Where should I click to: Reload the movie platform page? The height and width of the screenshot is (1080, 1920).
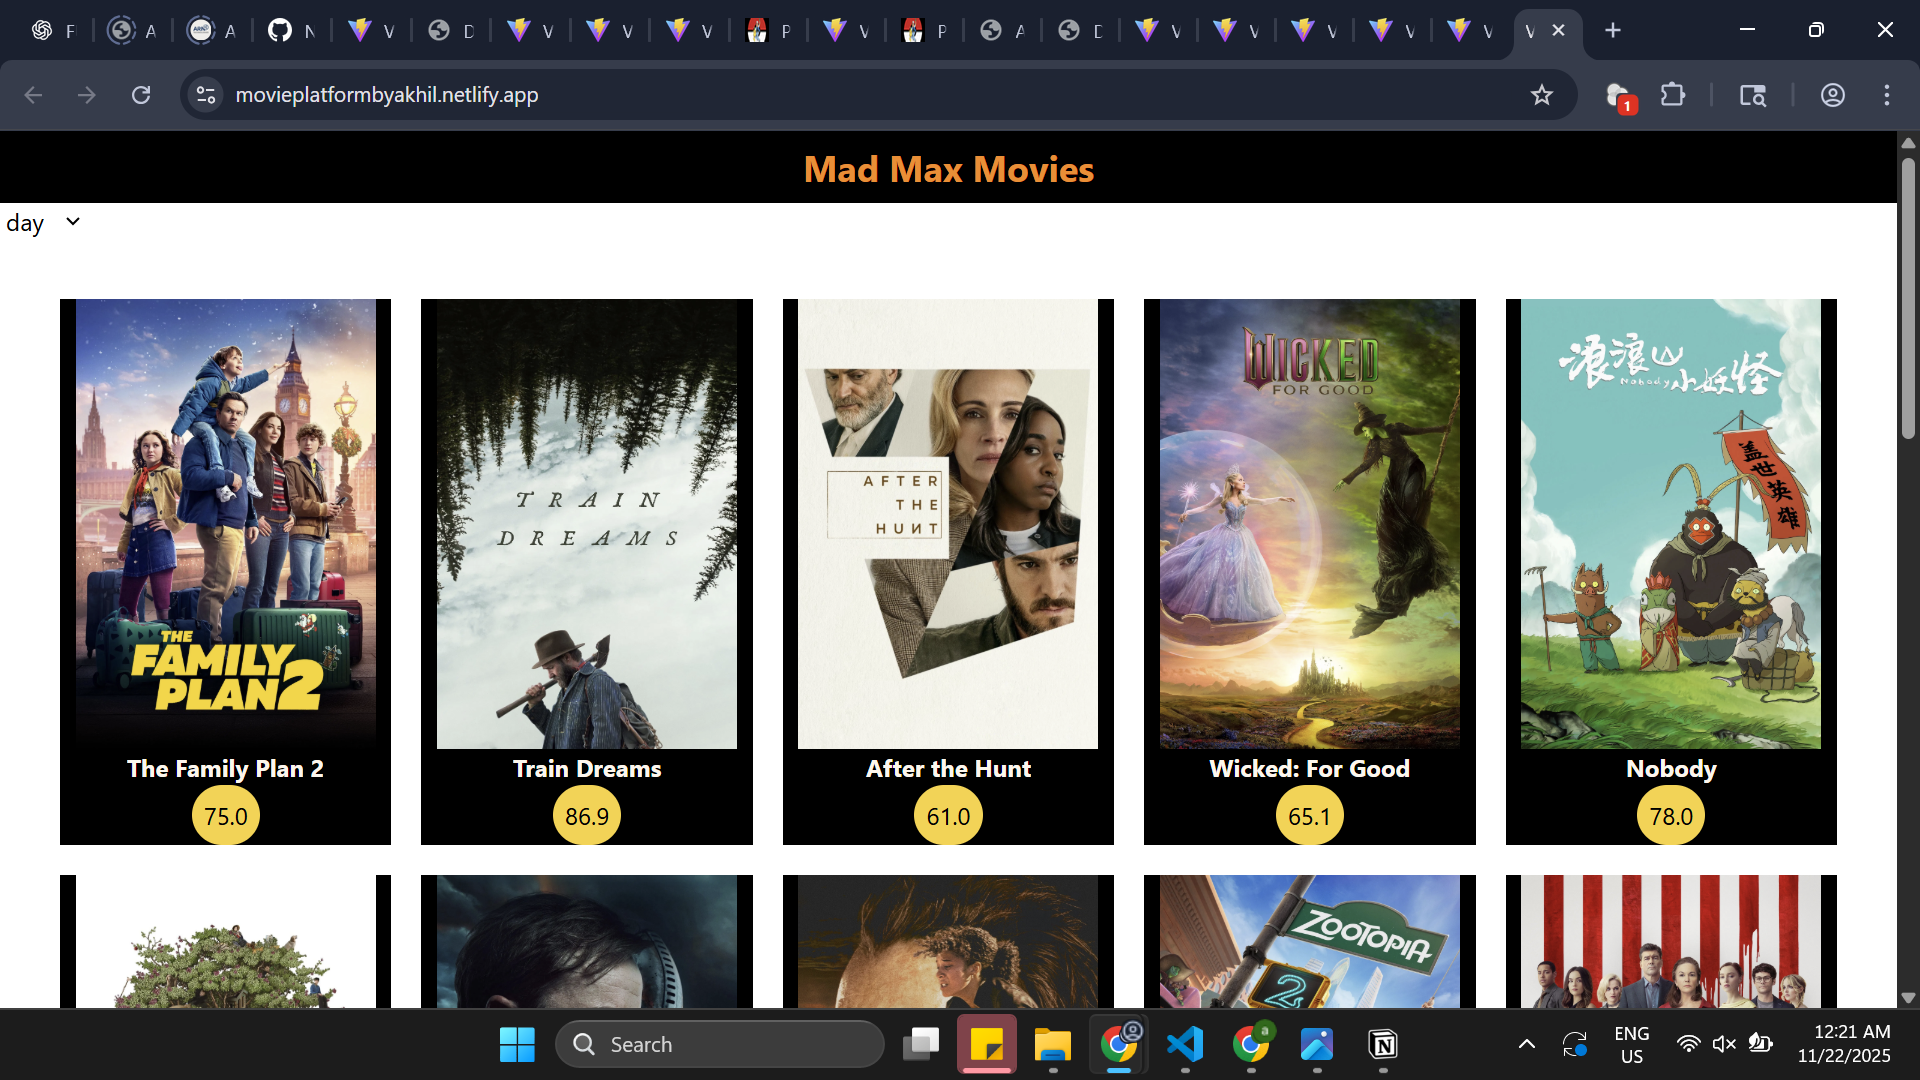141,95
